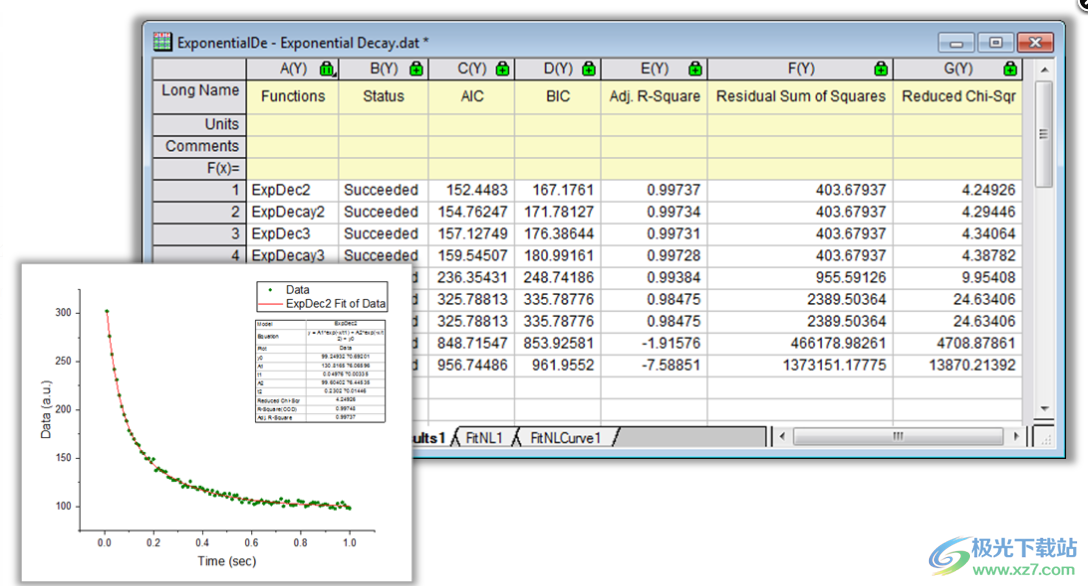
Task: Click the lock icon in column B(Y)
Action: 416,69
